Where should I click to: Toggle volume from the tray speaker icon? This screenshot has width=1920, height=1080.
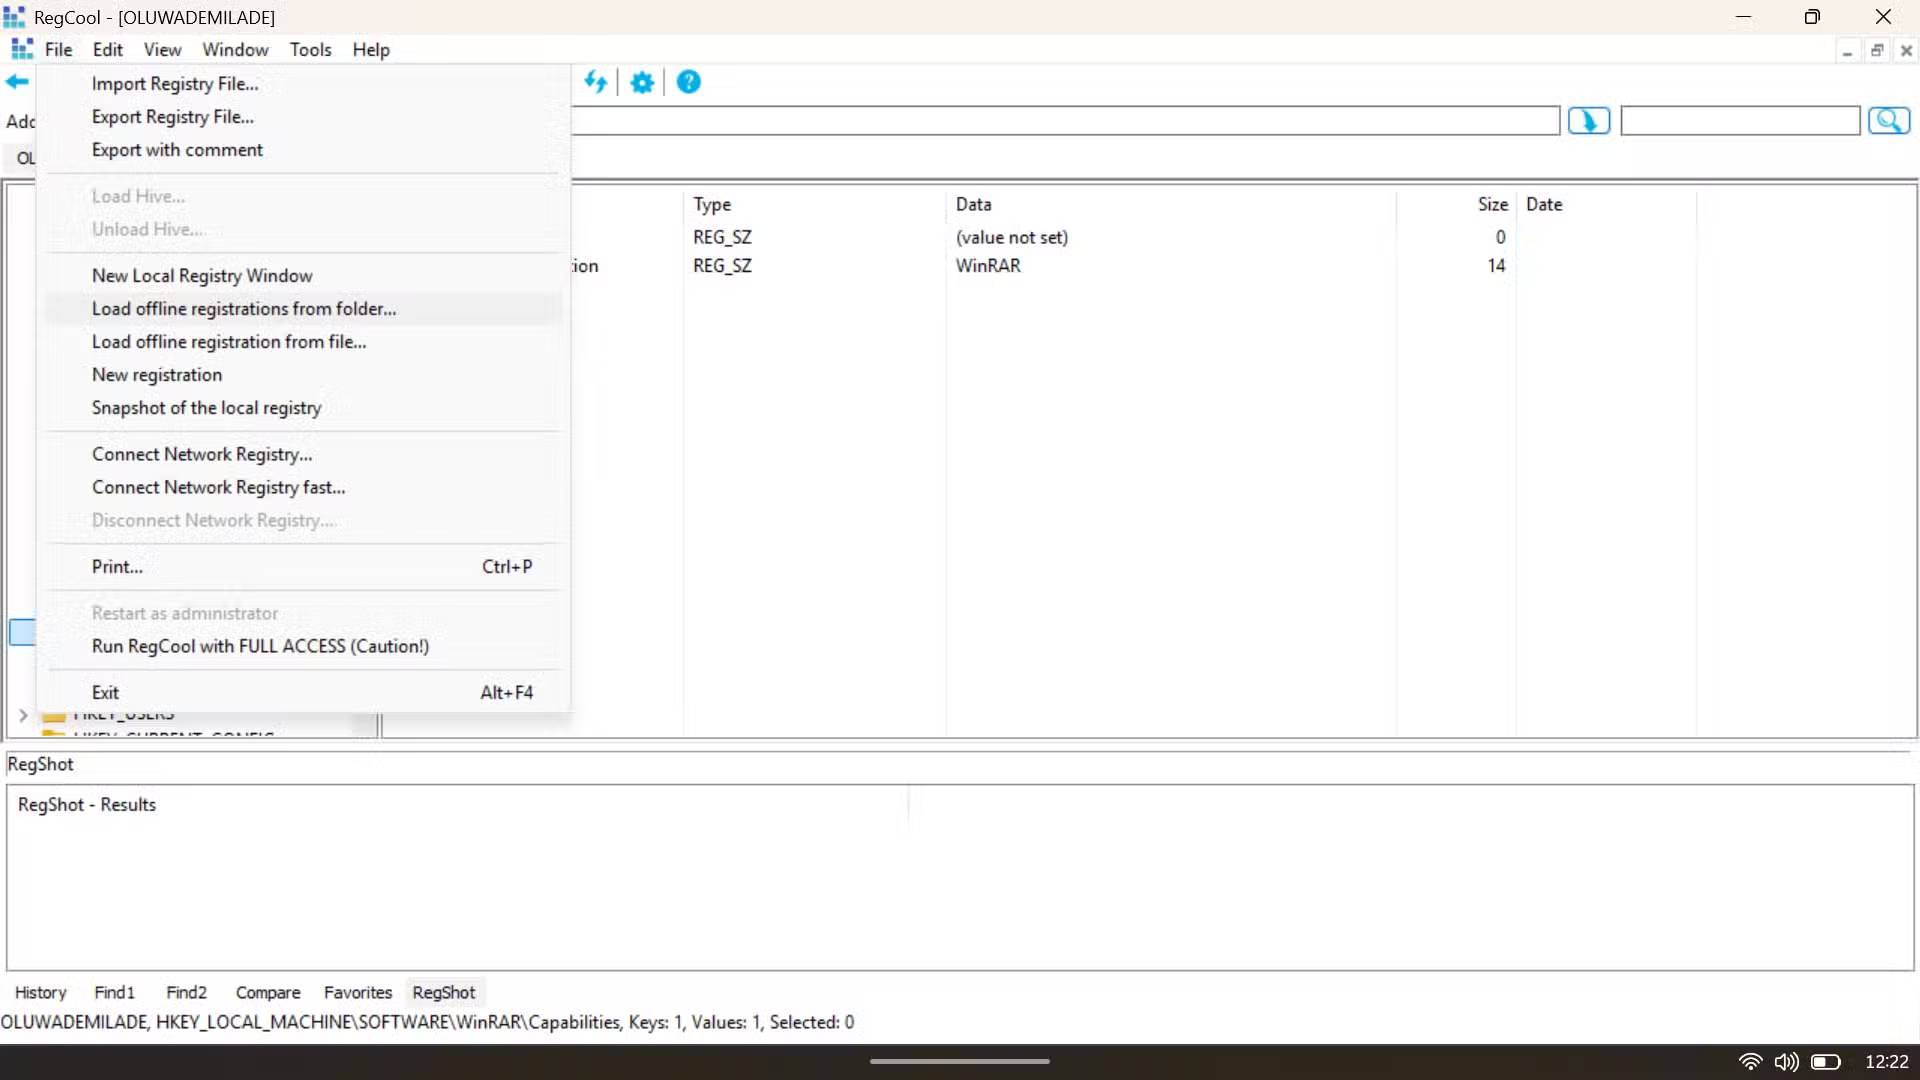(x=1787, y=1061)
